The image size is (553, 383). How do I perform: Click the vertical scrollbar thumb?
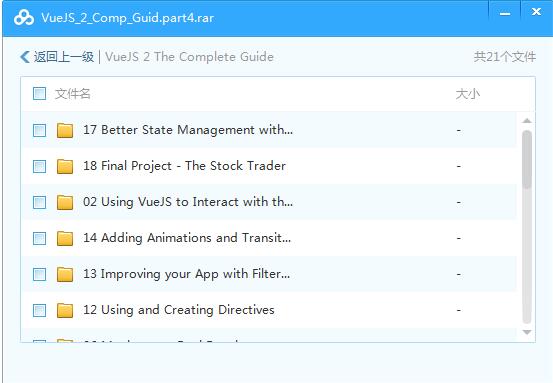527,159
